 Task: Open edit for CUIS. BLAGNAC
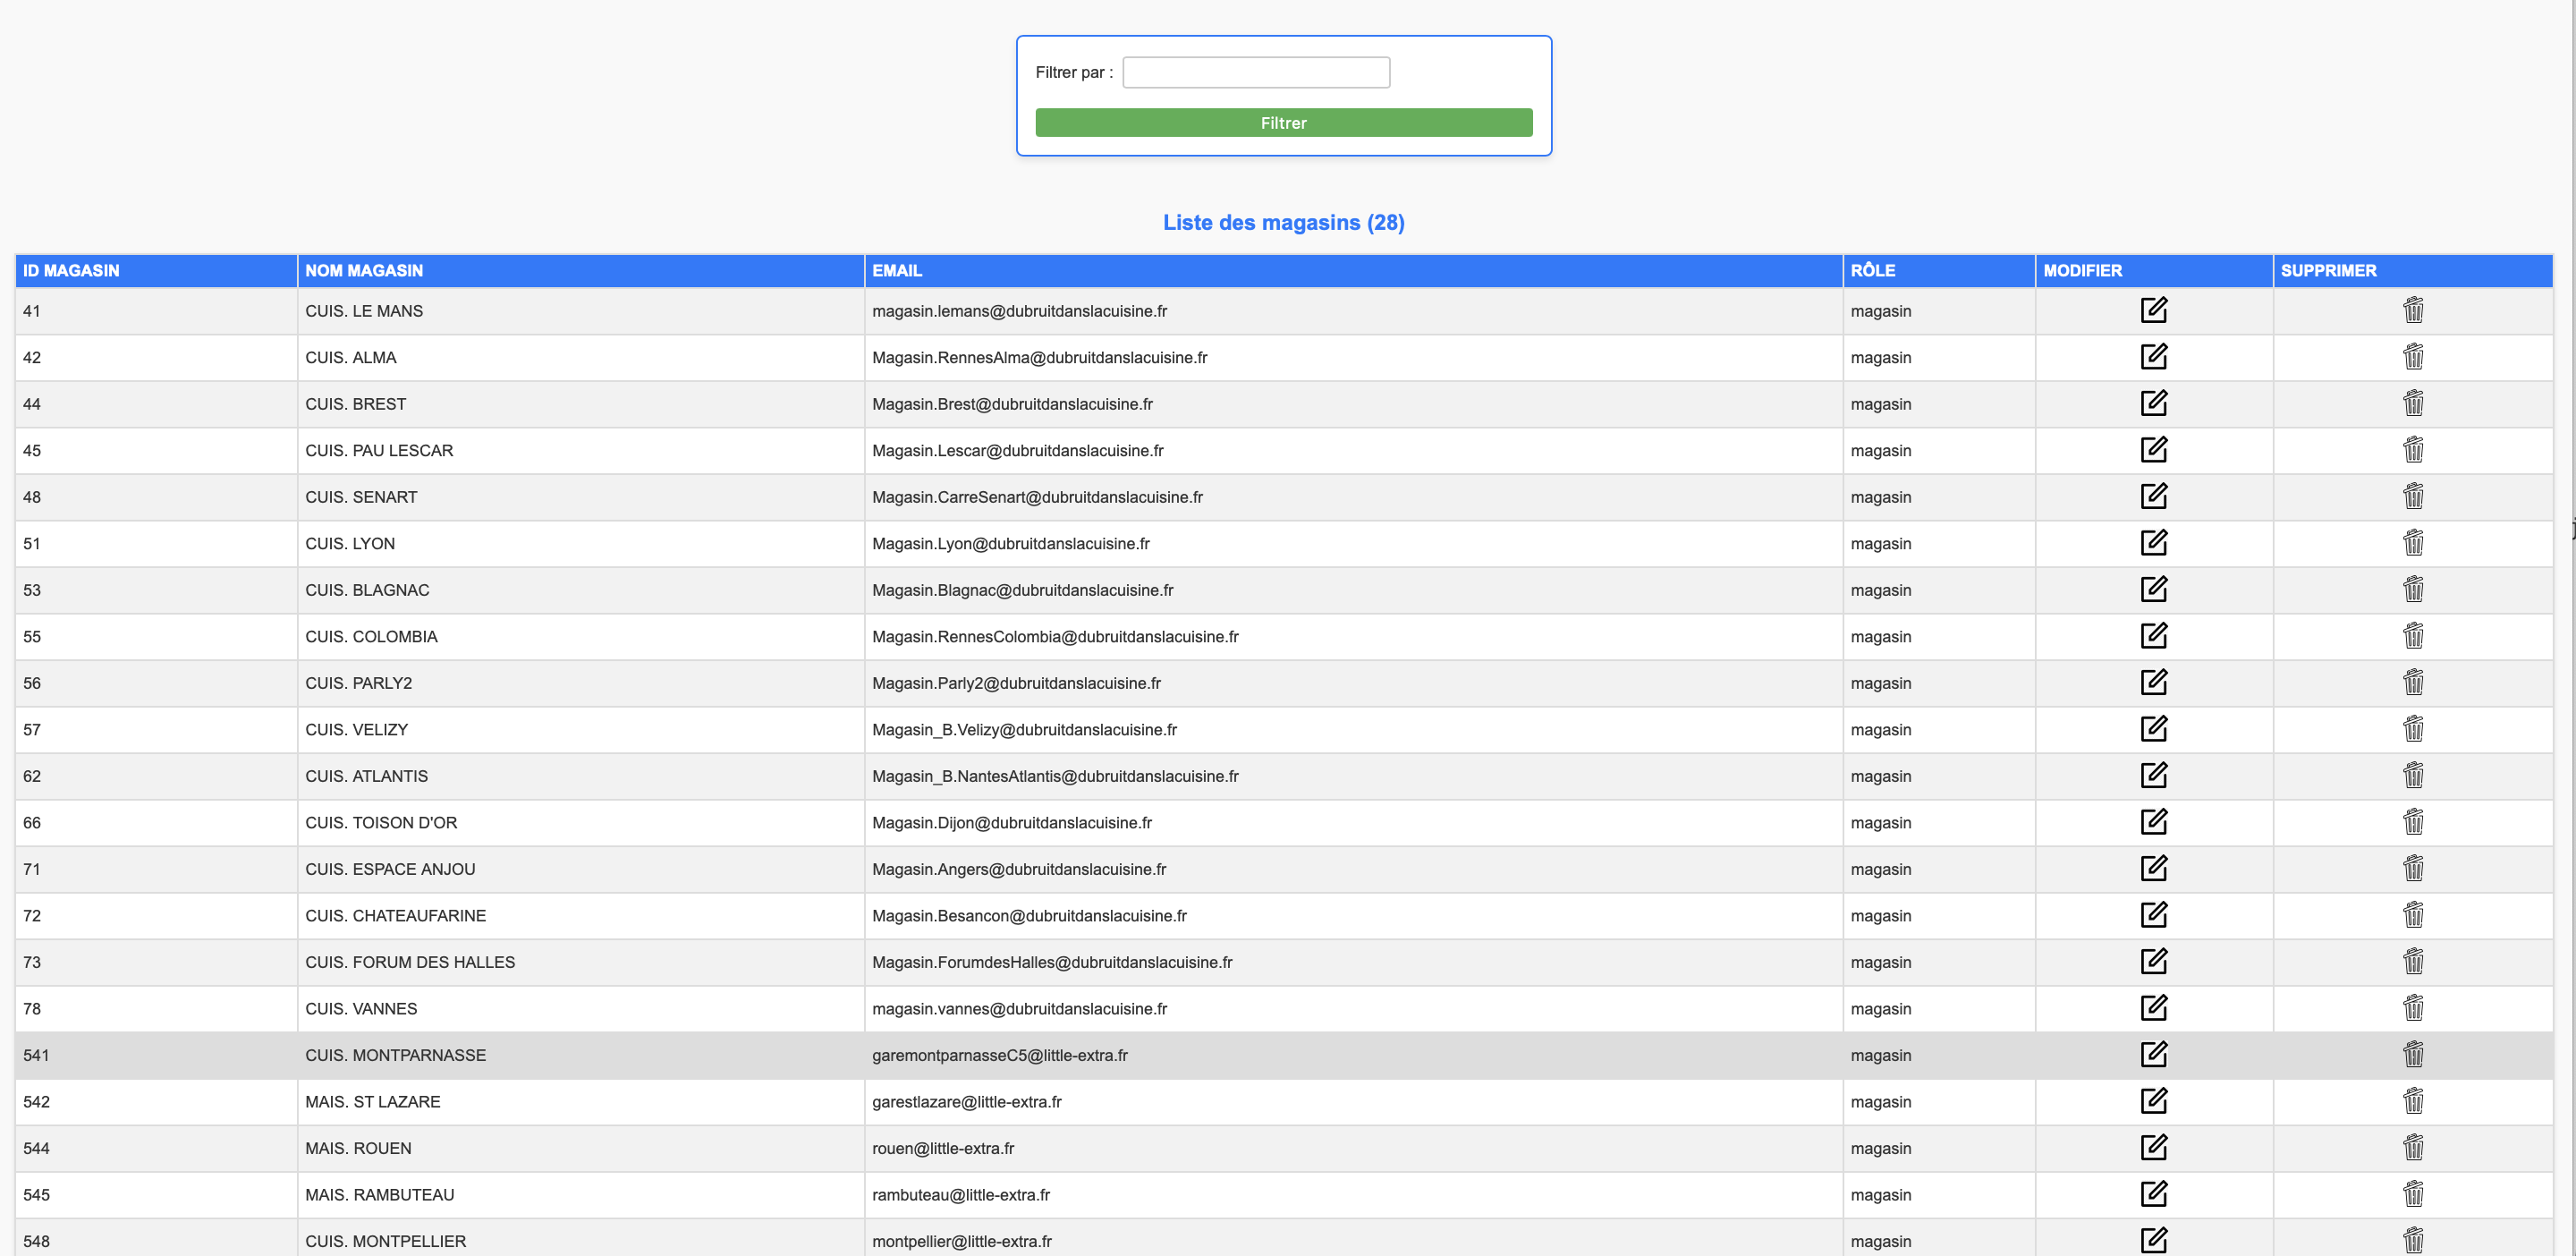(2154, 589)
